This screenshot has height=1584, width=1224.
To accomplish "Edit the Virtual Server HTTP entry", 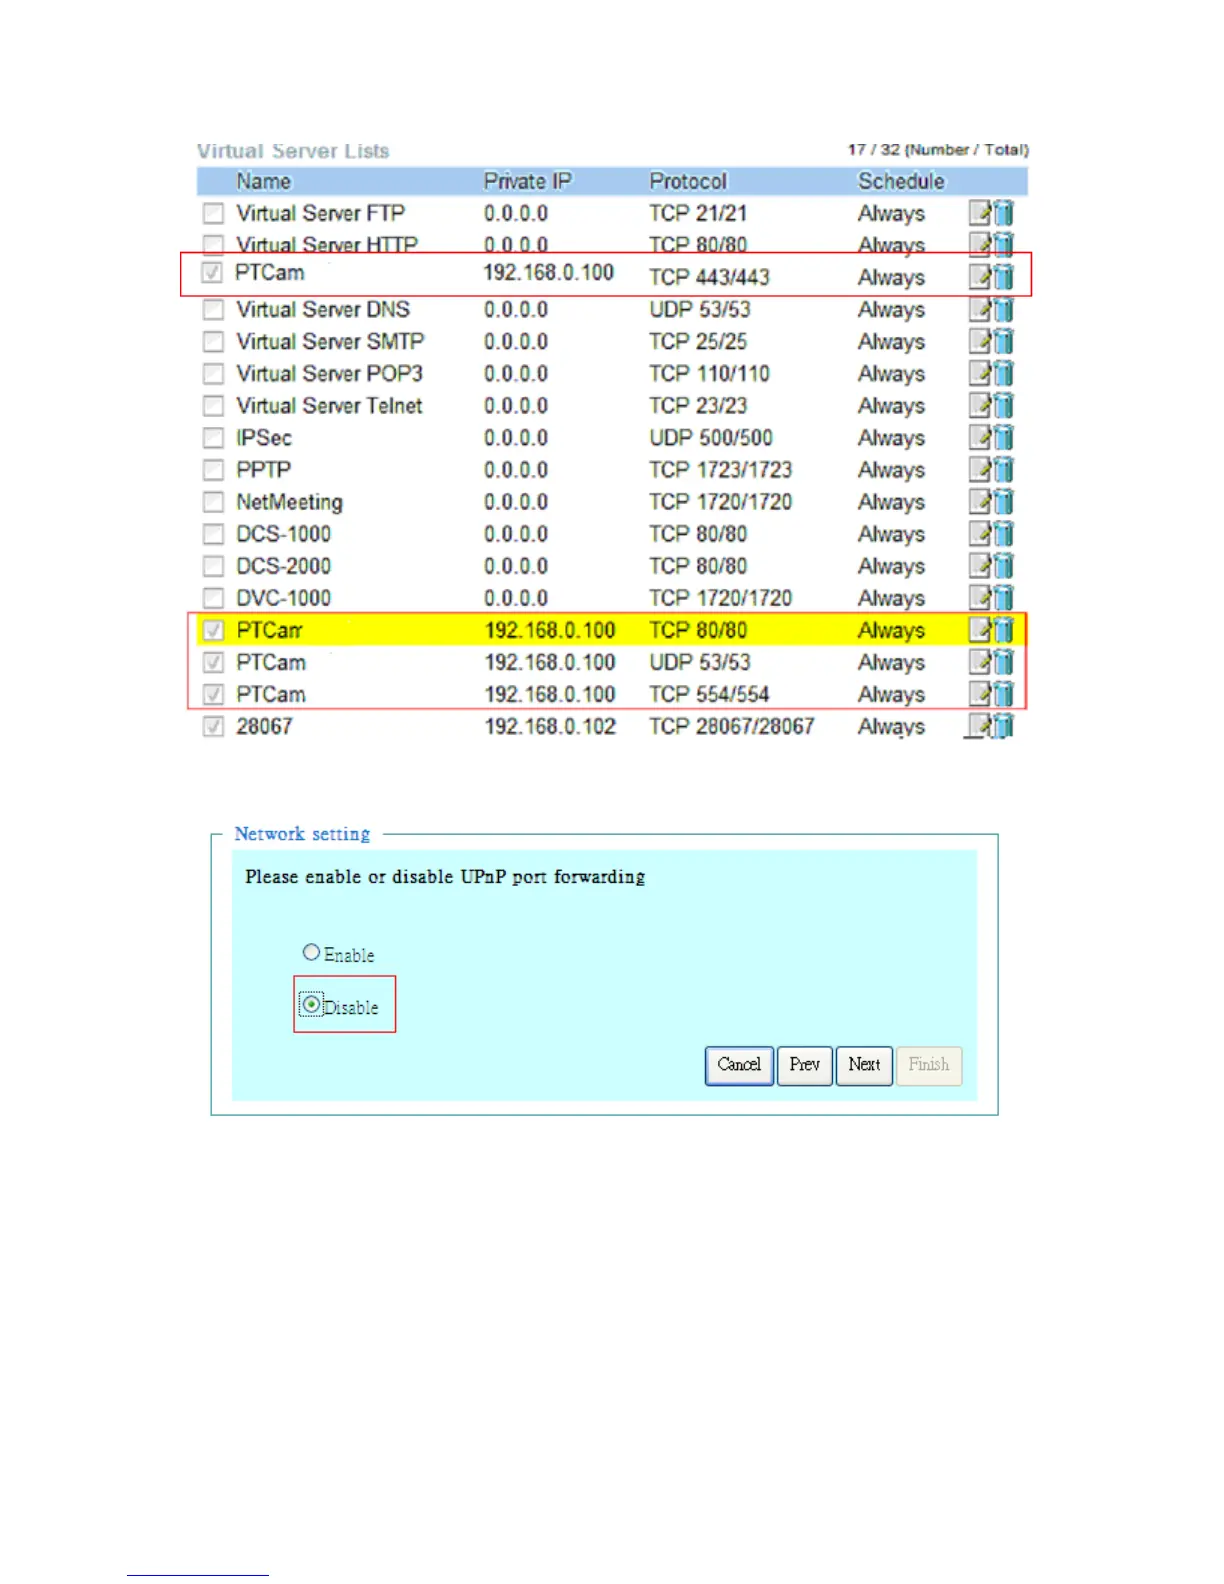I will point(980,243).
